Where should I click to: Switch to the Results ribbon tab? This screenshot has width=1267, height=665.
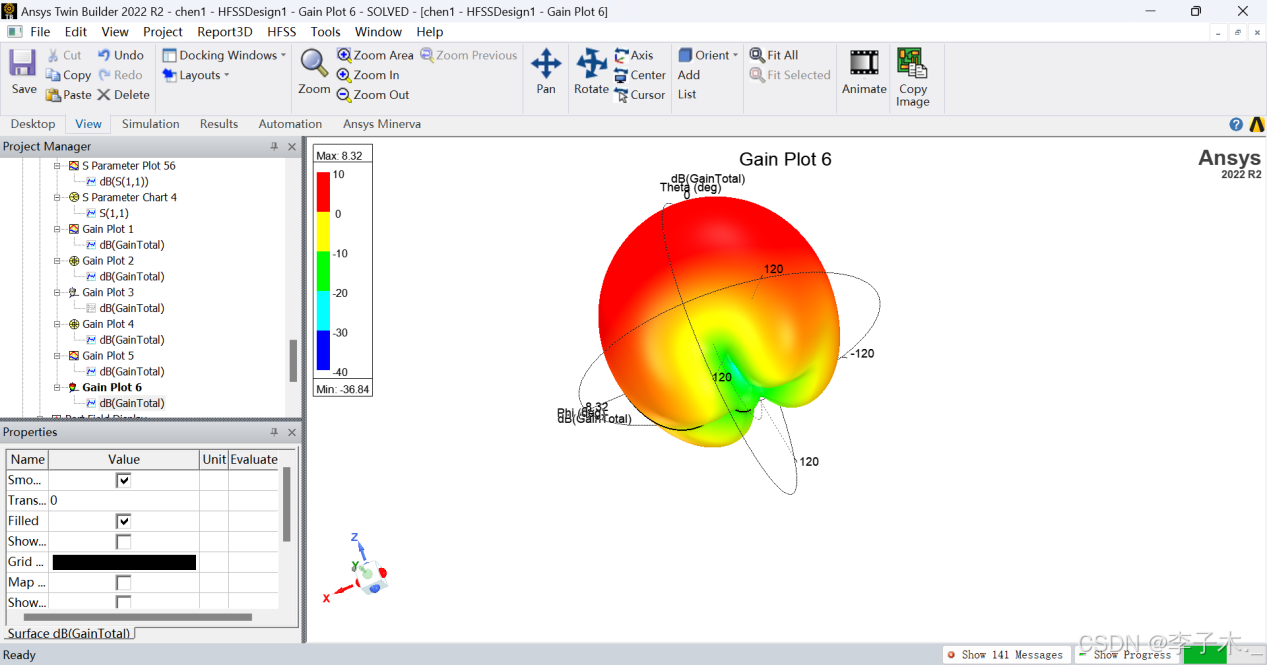[x=219, y=124]
